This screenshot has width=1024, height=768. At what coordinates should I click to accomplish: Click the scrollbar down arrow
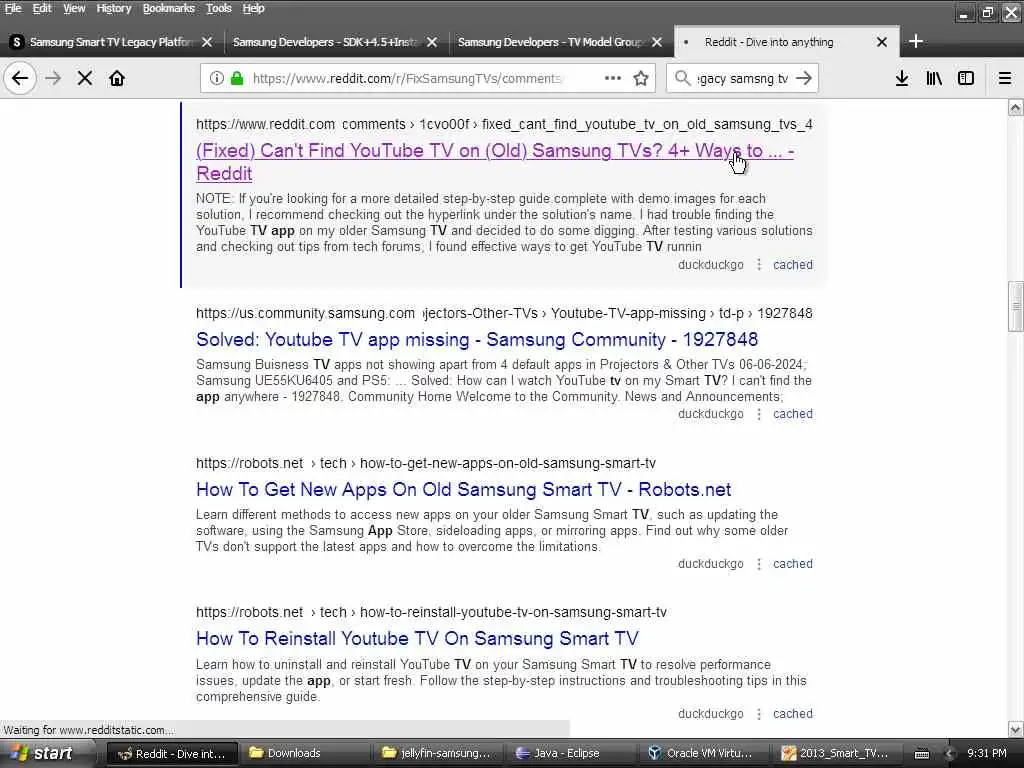click(1016, 729)
